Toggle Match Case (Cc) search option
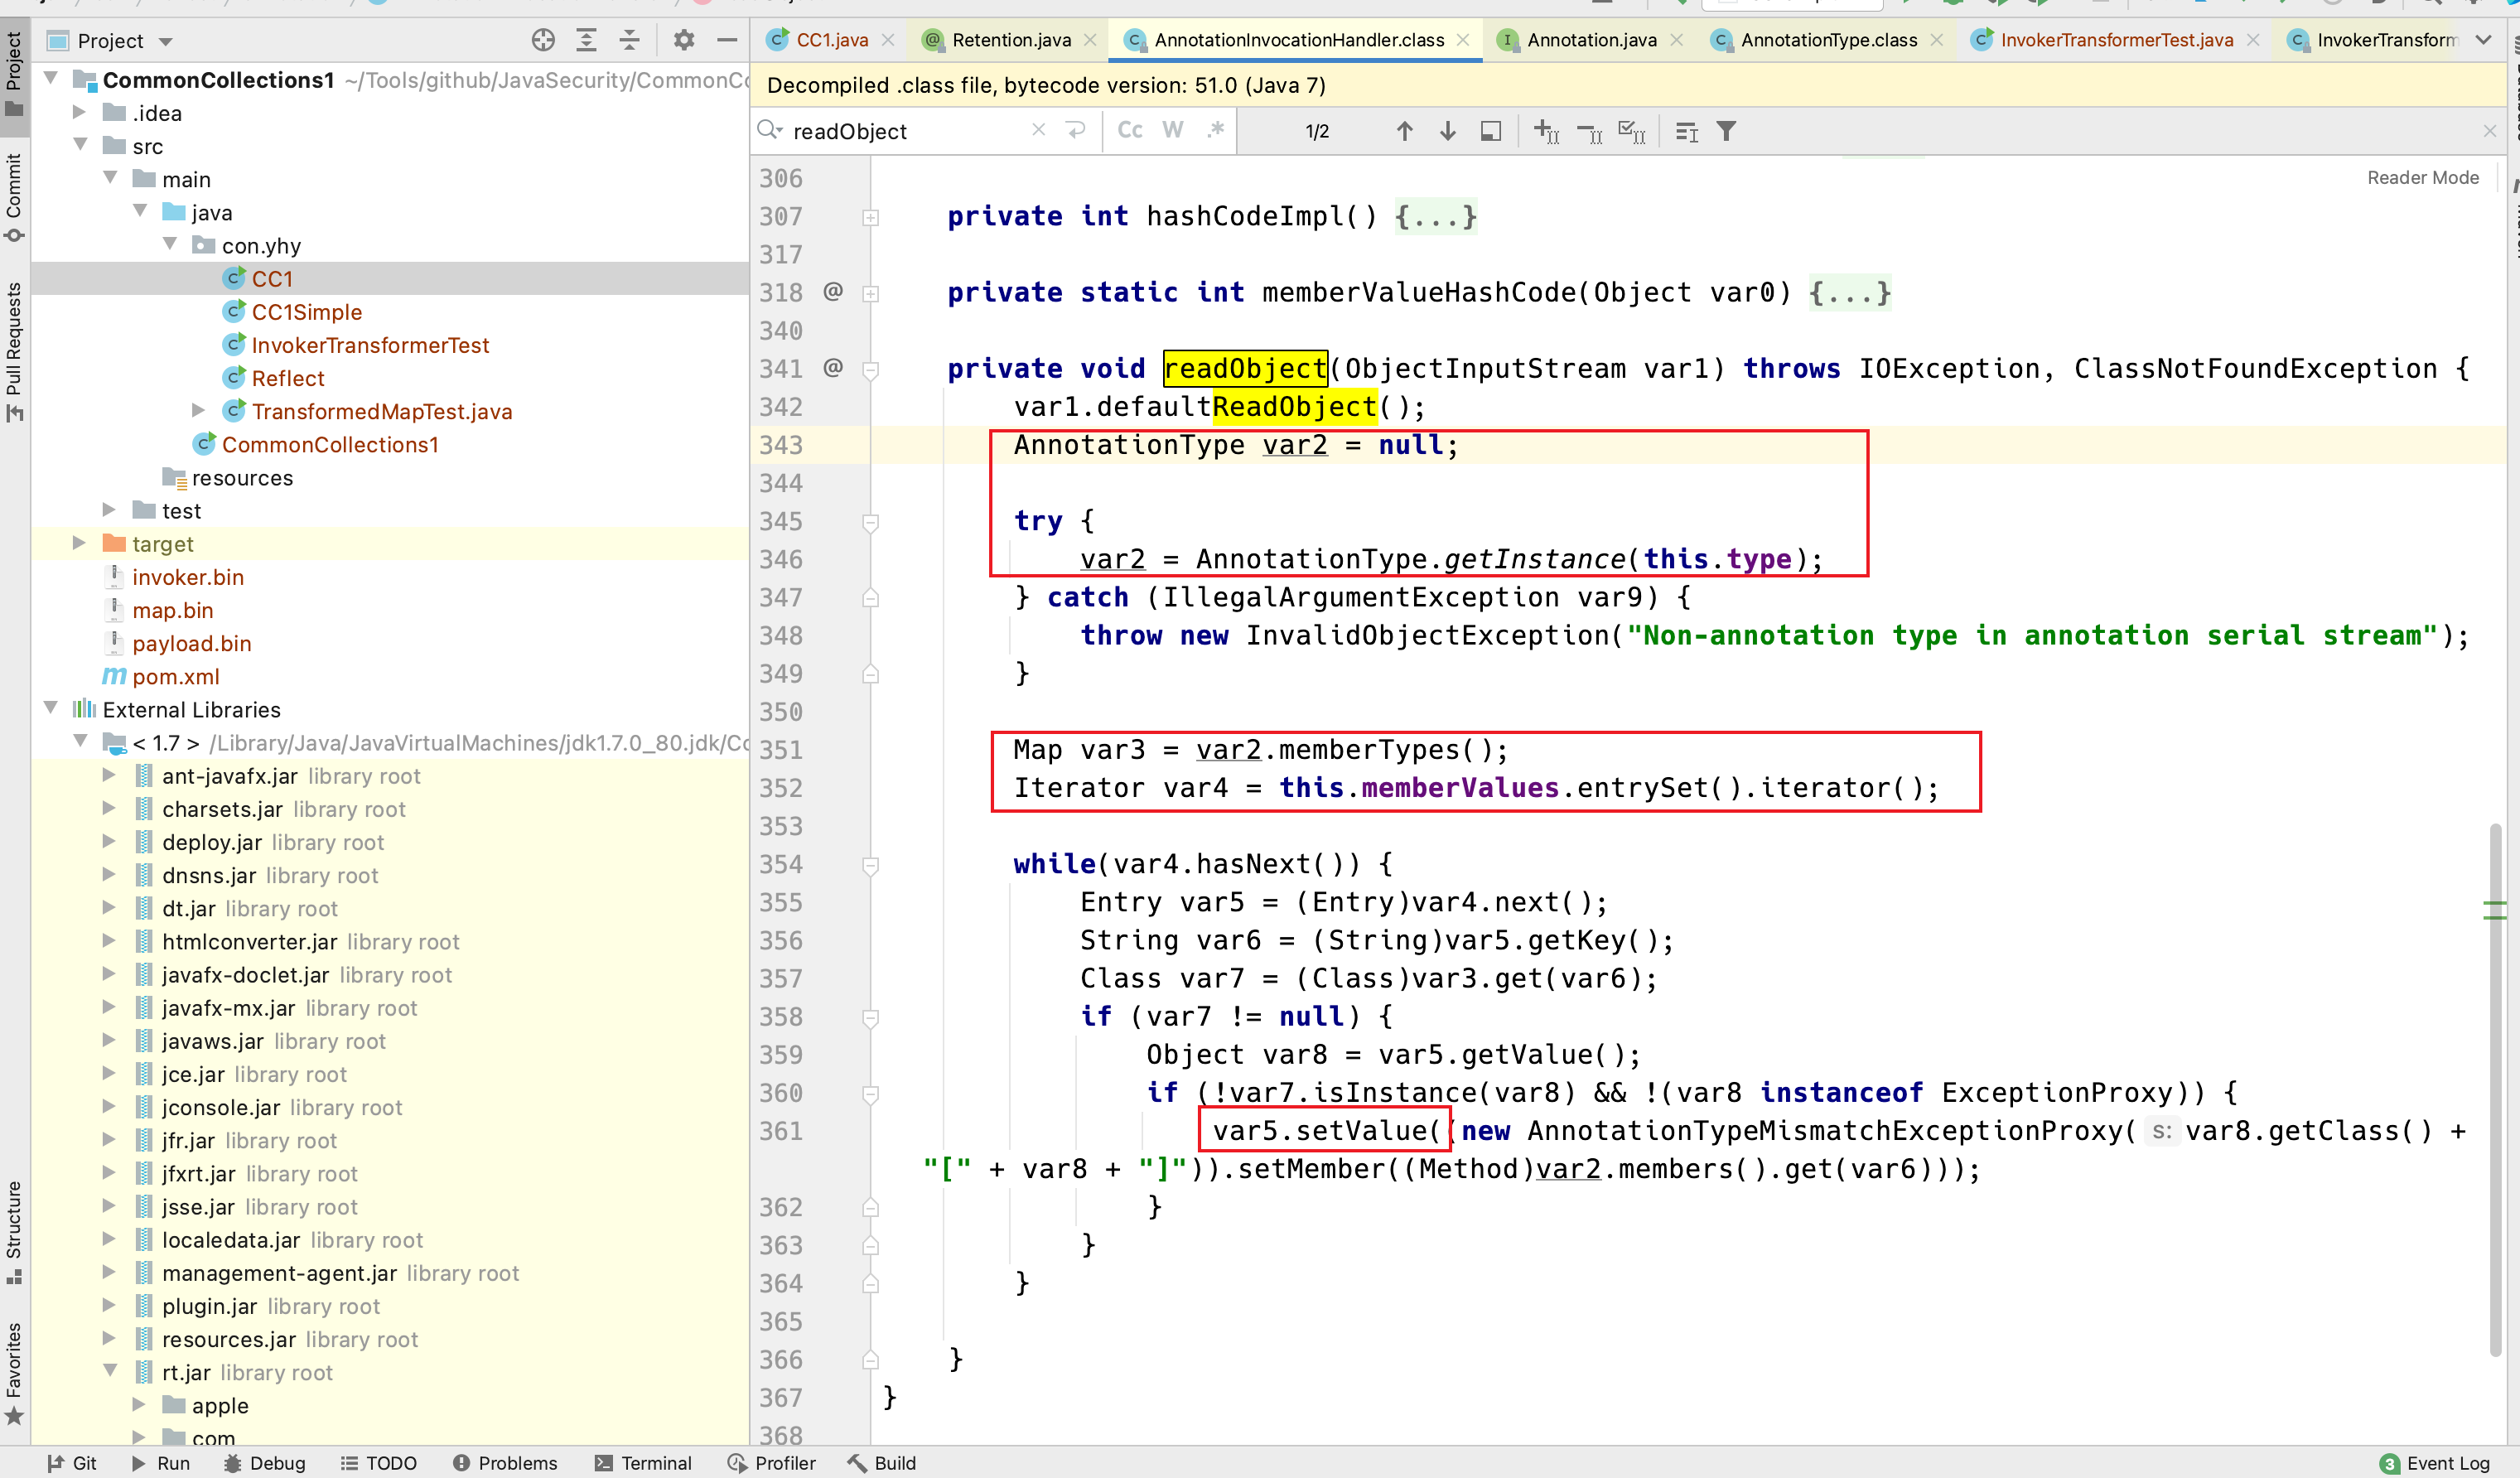2520x1478 pixels. click(x=1130, y=131)
